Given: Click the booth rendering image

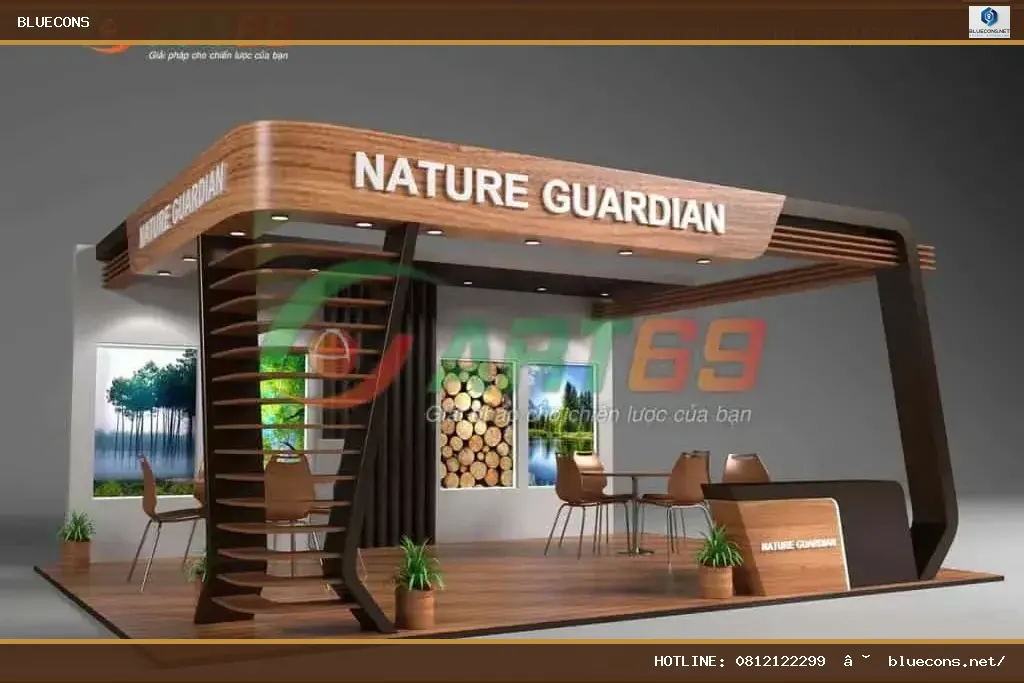Looking at the screenshot, I should point(512,342).
